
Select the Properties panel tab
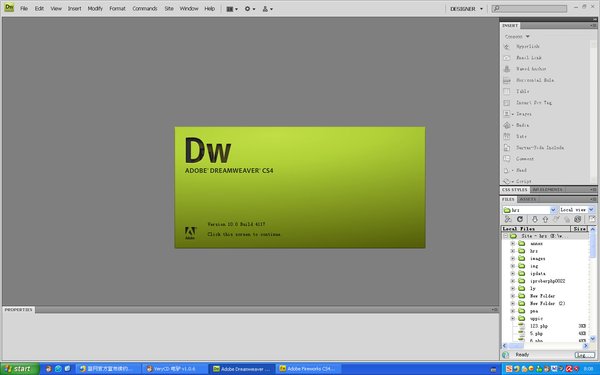click(18, 310)
